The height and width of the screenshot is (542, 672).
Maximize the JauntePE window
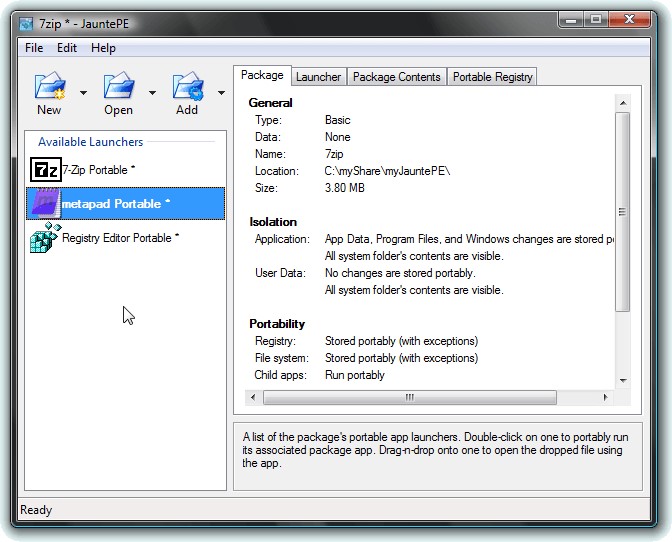(x=596, y=19)
